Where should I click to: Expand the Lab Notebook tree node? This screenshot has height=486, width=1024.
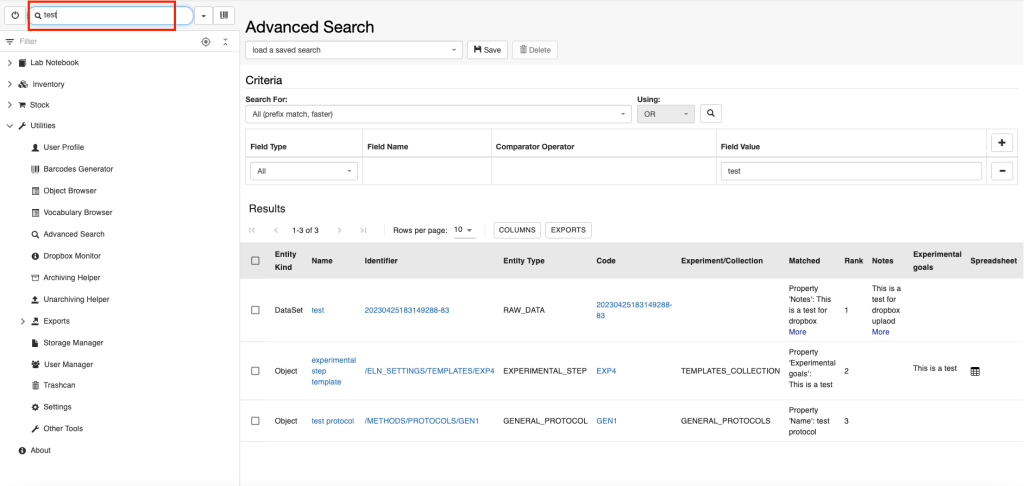pos(9,63)
